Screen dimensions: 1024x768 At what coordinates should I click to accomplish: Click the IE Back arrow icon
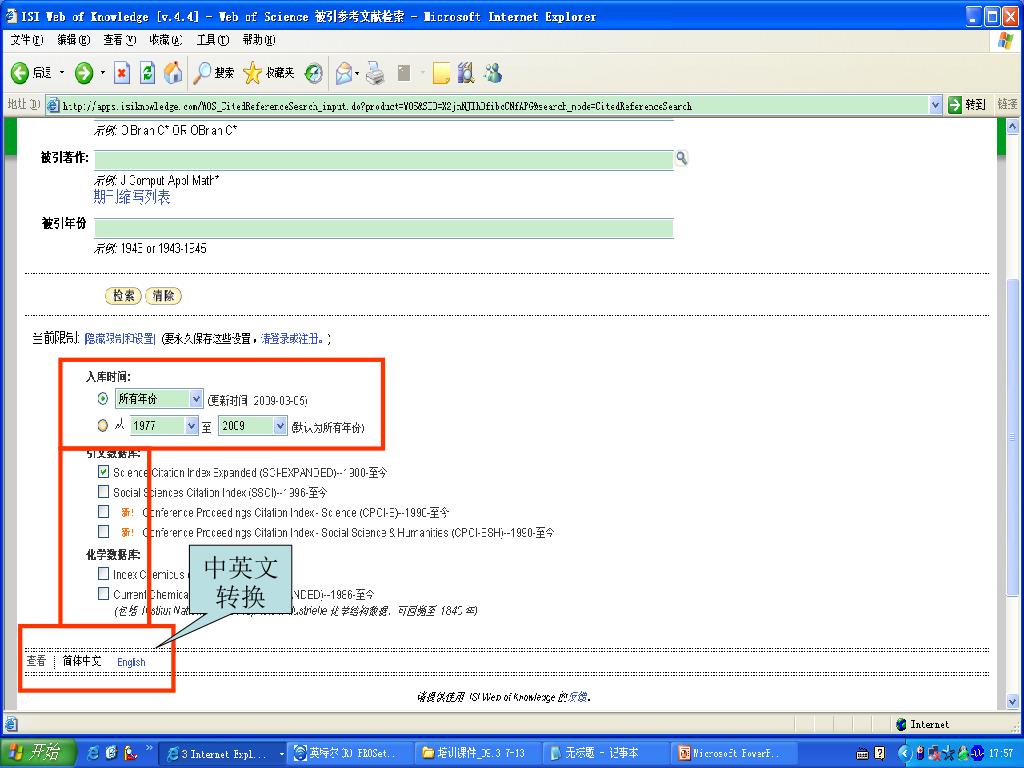(20, 73)
